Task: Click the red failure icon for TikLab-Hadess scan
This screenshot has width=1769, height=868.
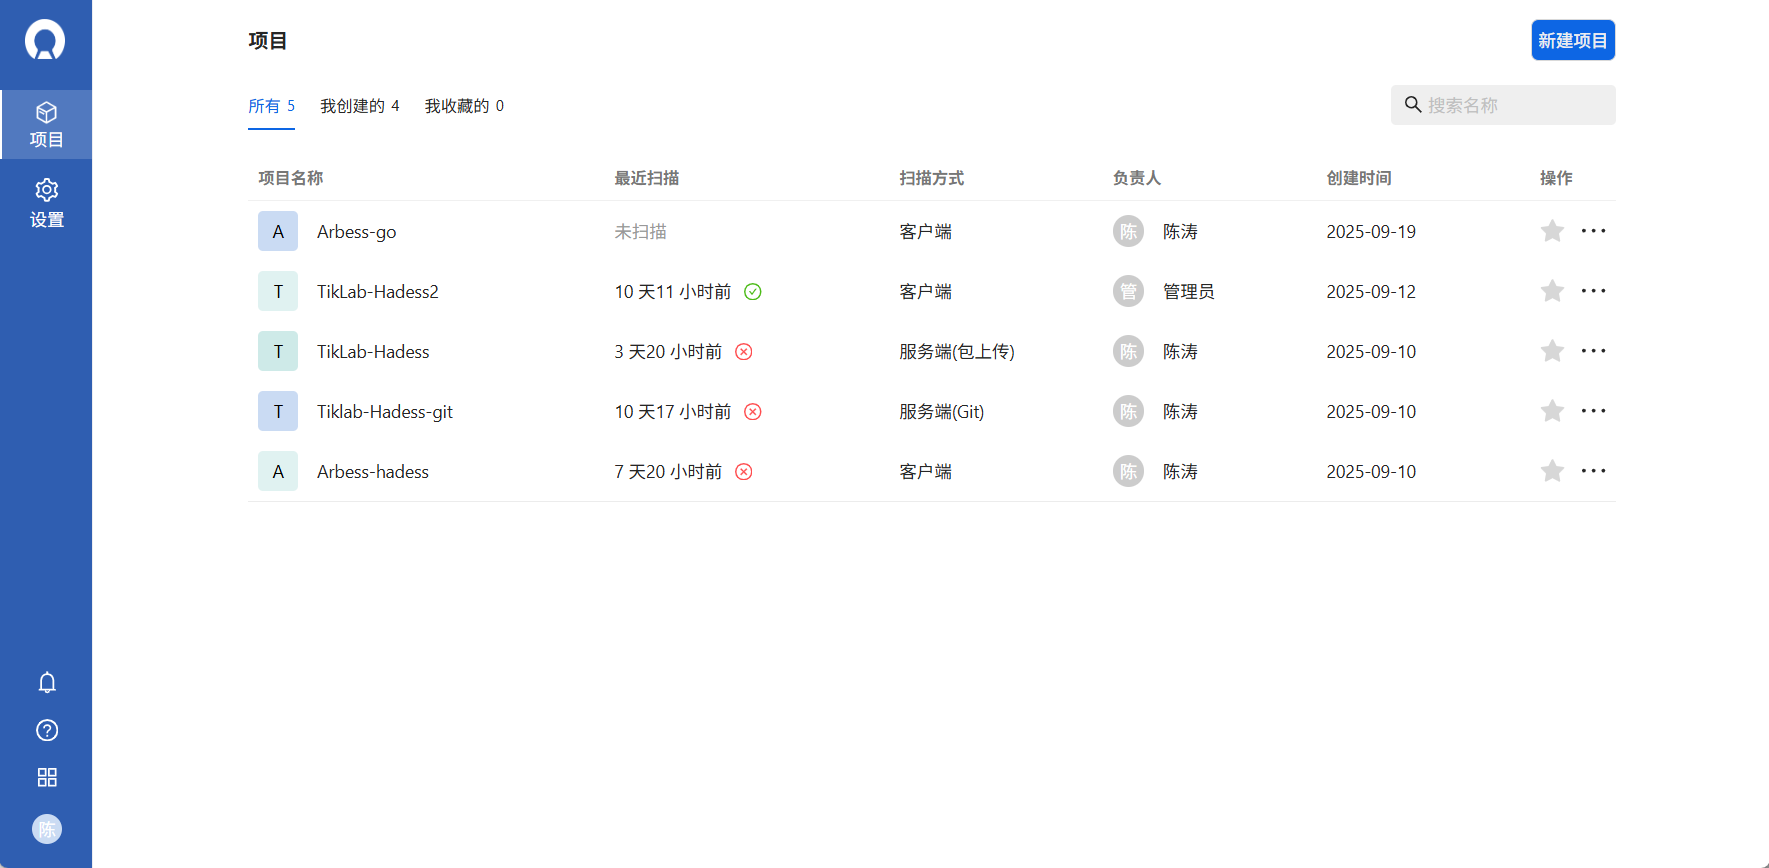Action: [x=742, y=351]
